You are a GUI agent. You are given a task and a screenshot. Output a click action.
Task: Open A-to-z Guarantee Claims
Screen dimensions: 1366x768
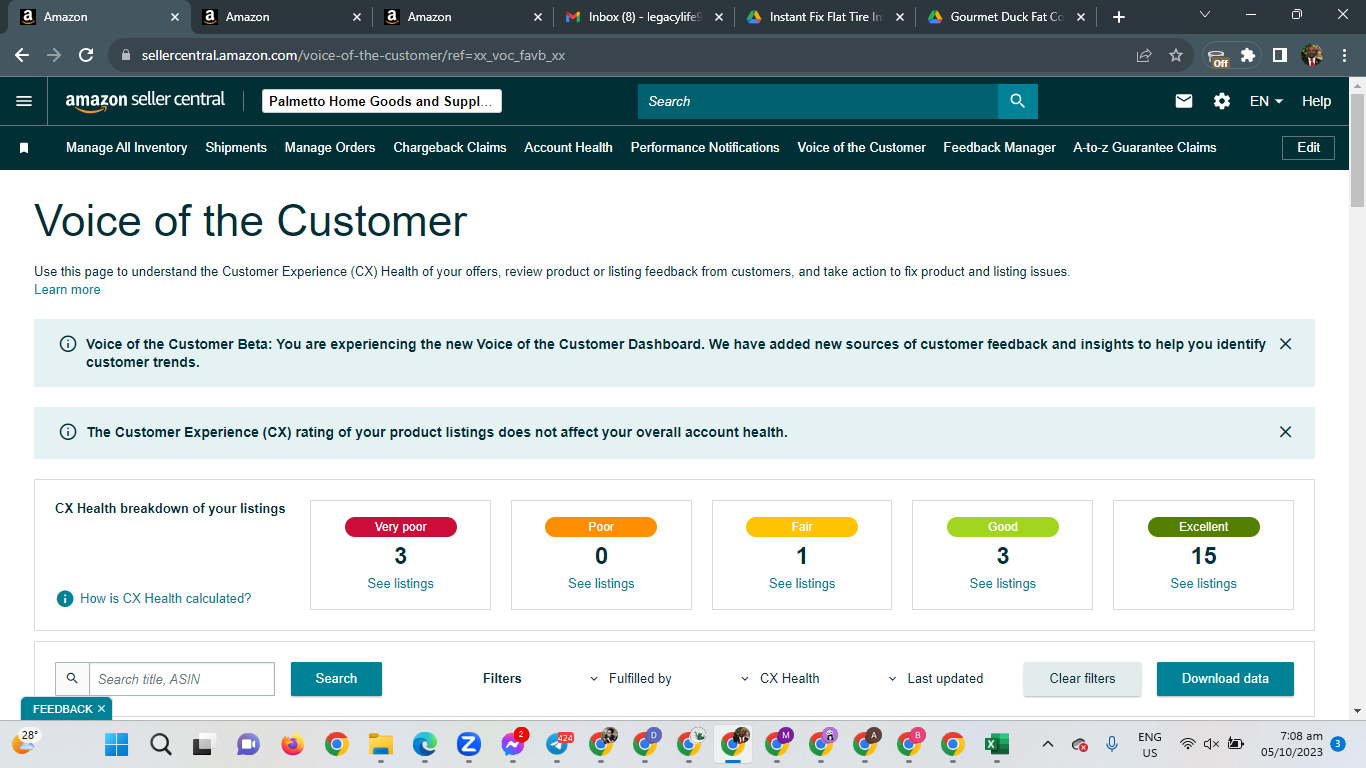(x=1145, y=147)
